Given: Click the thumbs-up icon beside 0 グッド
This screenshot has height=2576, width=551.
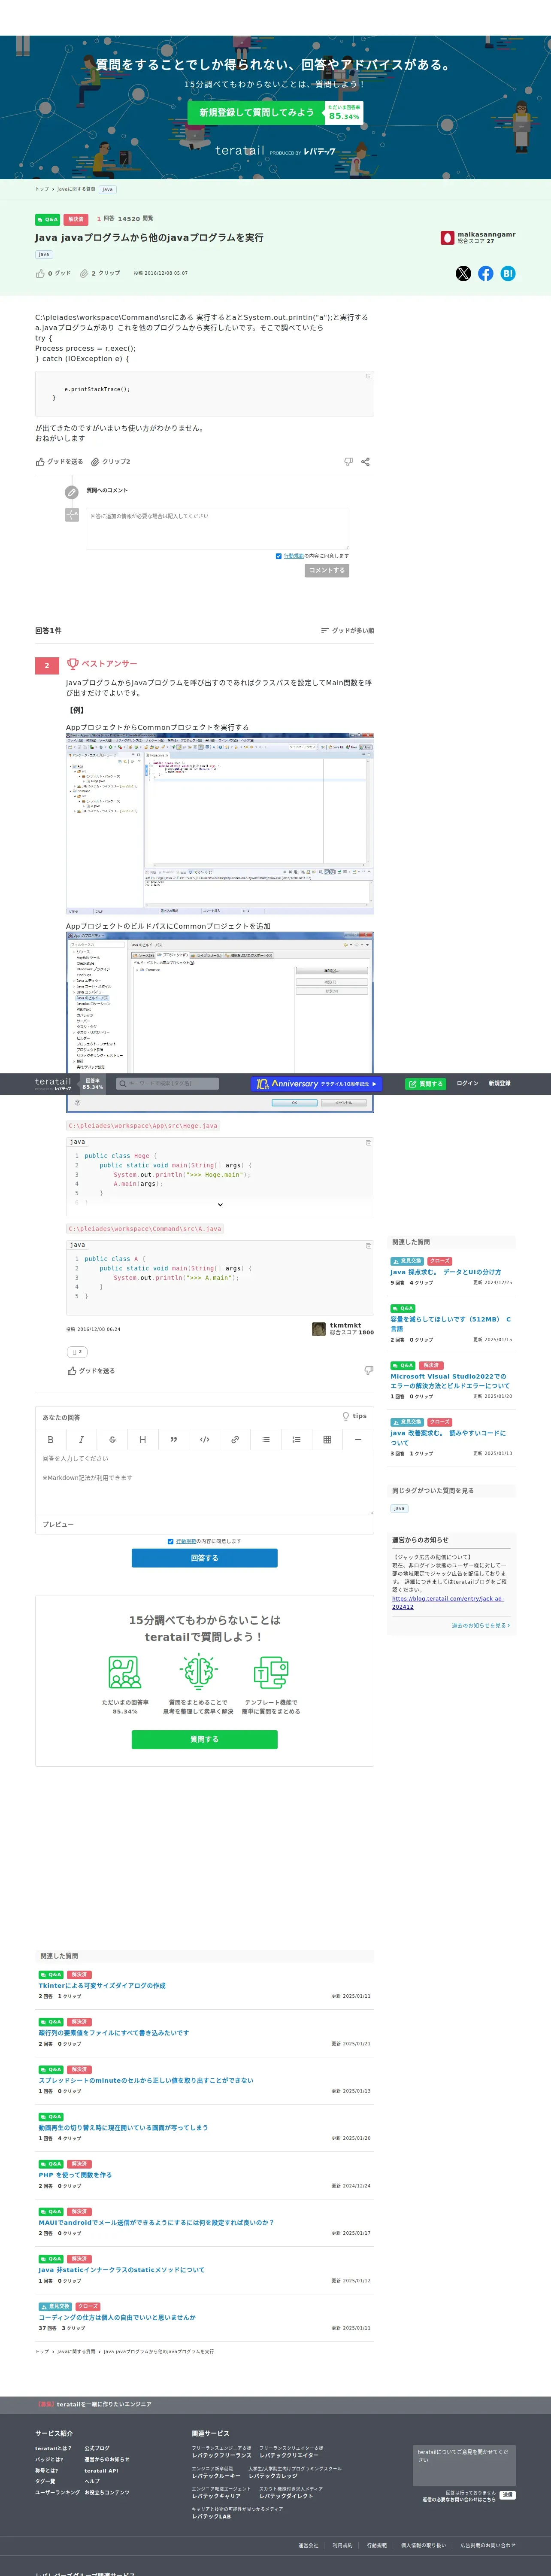Looking at the screenshot, I should (x=40, y=273).
